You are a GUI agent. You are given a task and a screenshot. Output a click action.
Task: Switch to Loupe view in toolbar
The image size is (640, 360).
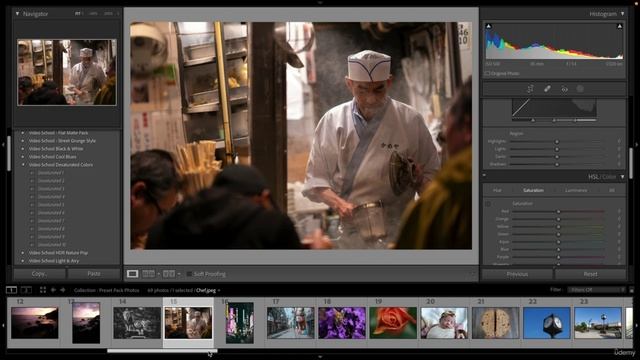pyautogui.click(x=132, y=274)
